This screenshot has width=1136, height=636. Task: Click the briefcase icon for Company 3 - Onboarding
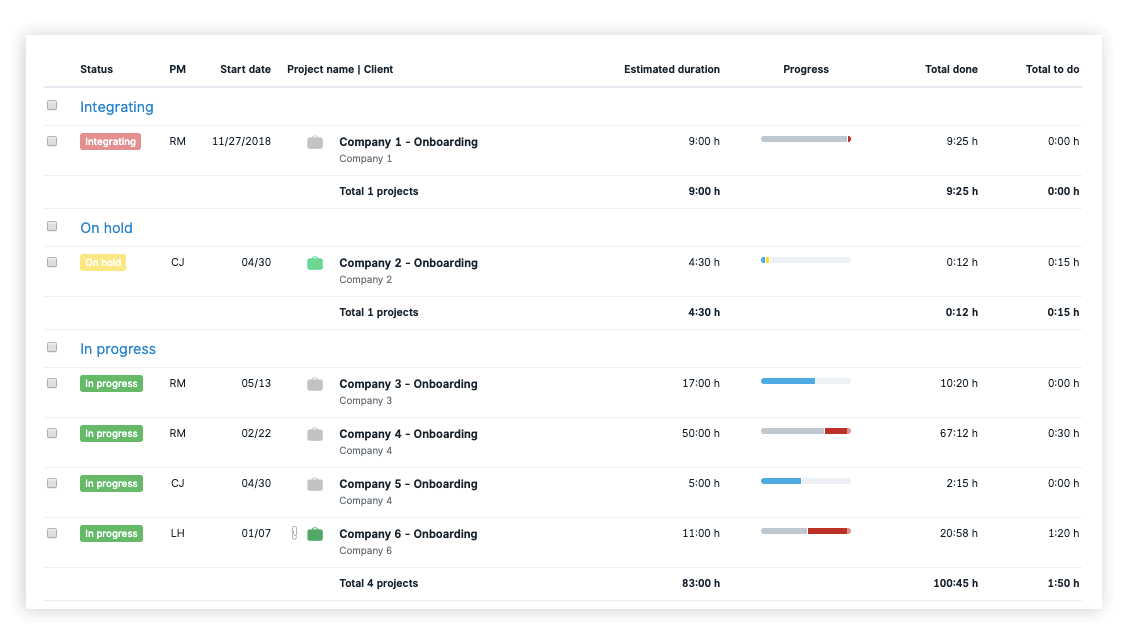pyautogui.click(x=314, y=384)
